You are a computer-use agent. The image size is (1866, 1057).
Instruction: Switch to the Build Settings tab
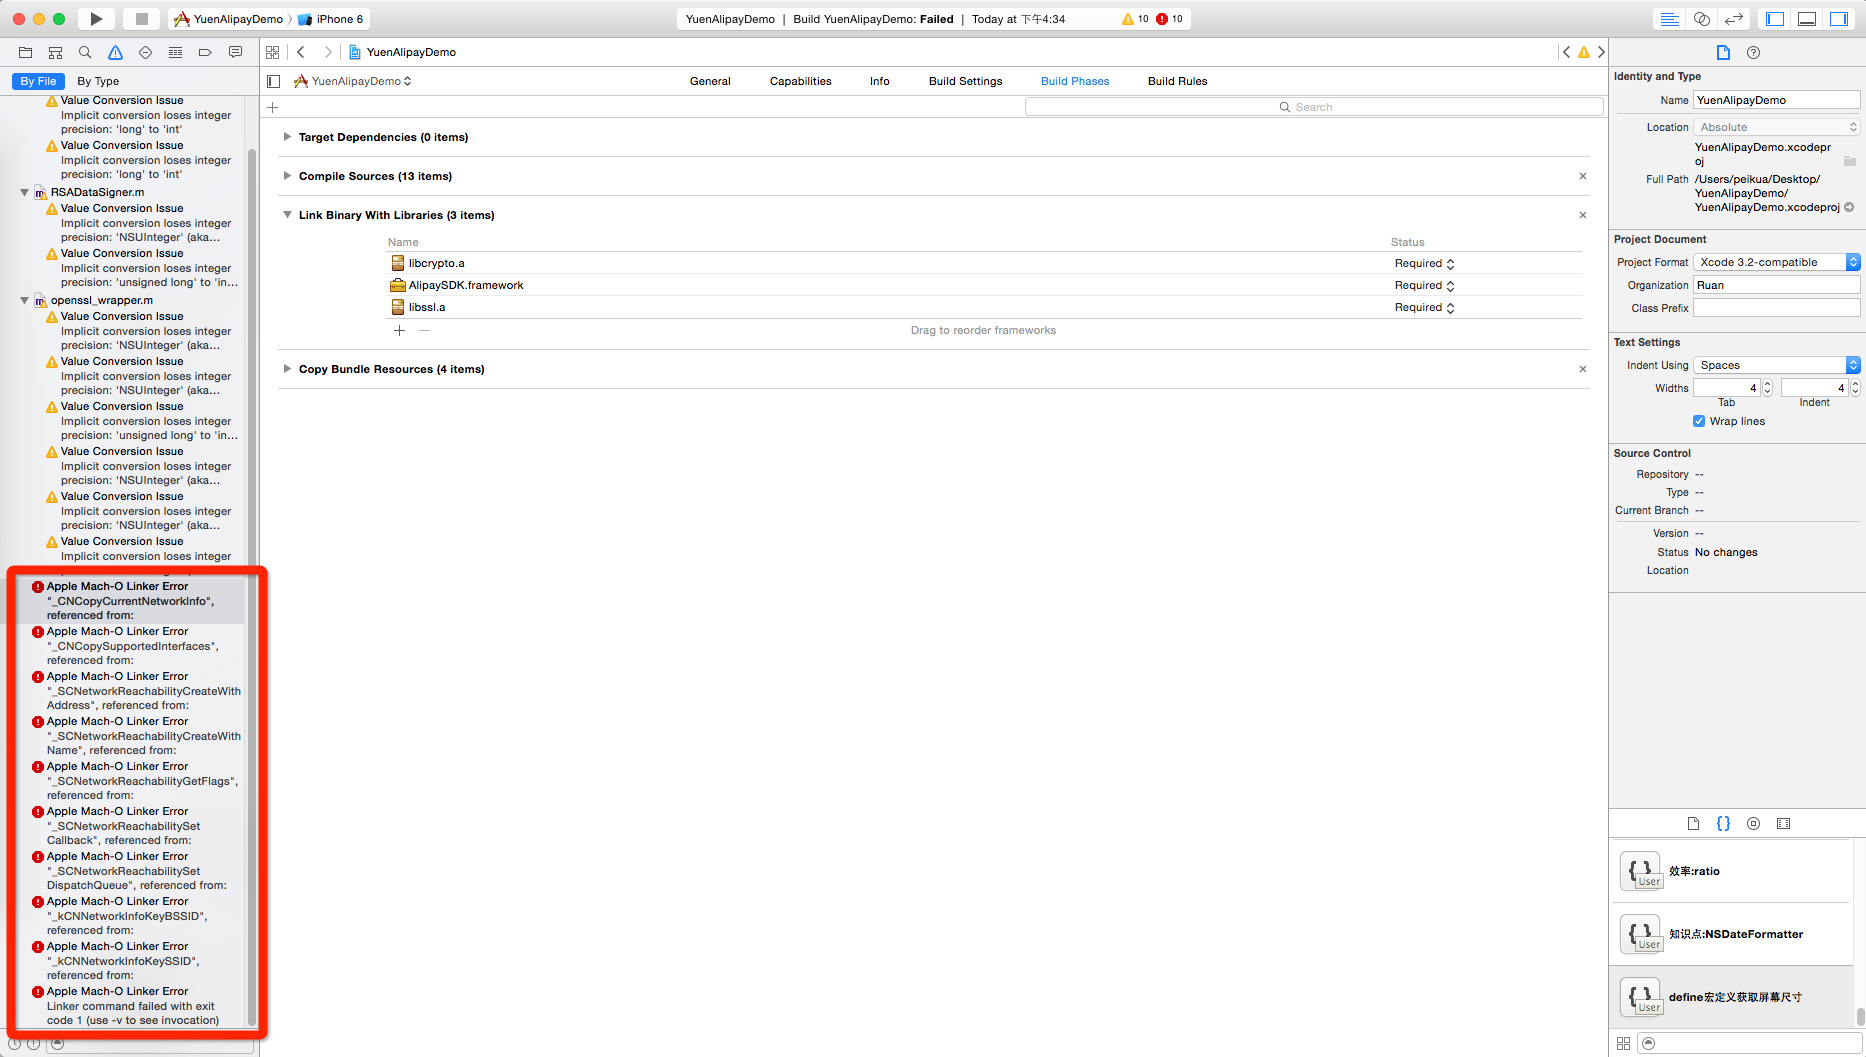coord(965,81)
